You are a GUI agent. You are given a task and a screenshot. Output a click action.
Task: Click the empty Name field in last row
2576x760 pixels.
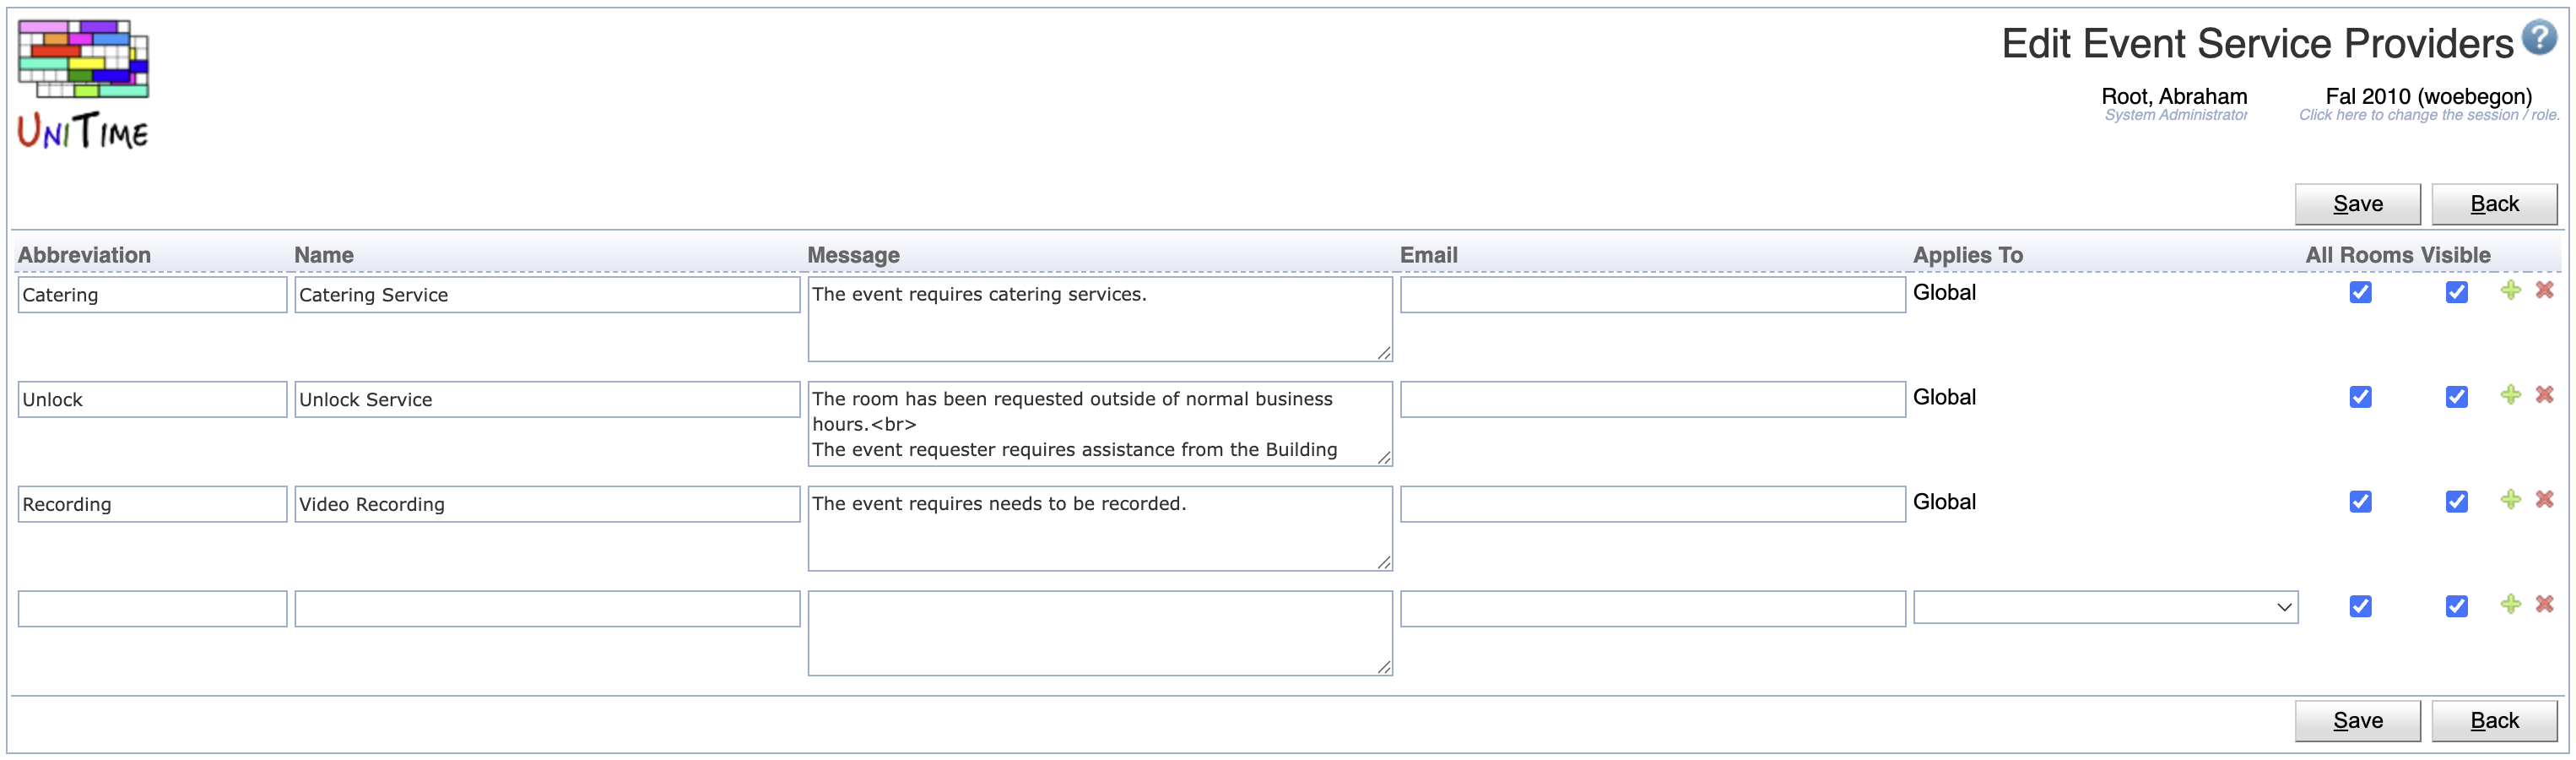547,609
